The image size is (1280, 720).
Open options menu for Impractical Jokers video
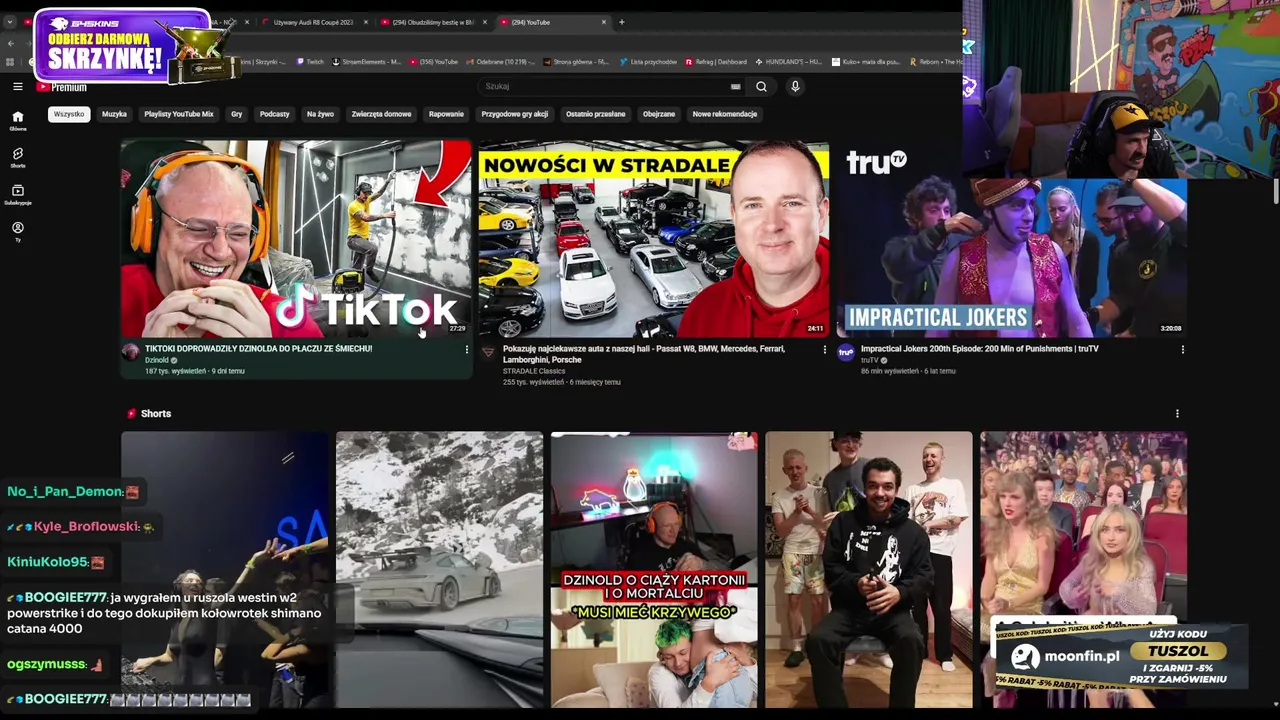pyautogui.click(x=1182, y=350)
